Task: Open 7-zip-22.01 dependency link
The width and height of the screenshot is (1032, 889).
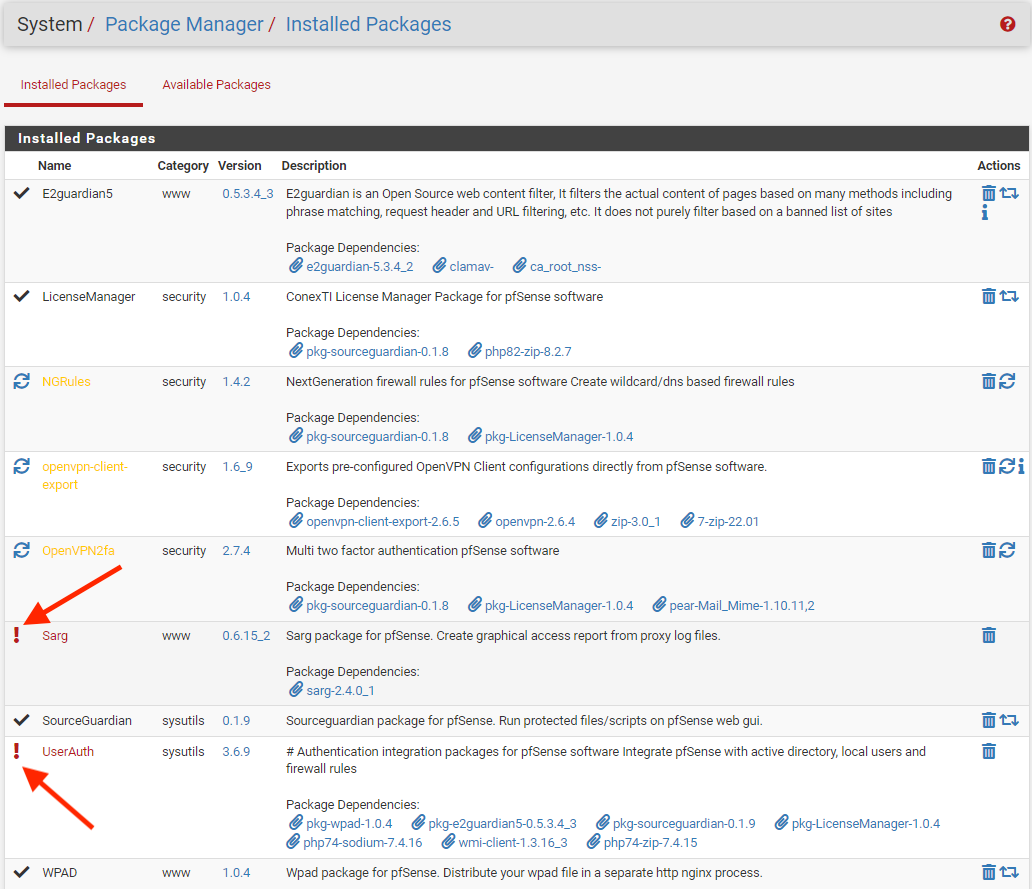Action: click(x=728, y=521)
